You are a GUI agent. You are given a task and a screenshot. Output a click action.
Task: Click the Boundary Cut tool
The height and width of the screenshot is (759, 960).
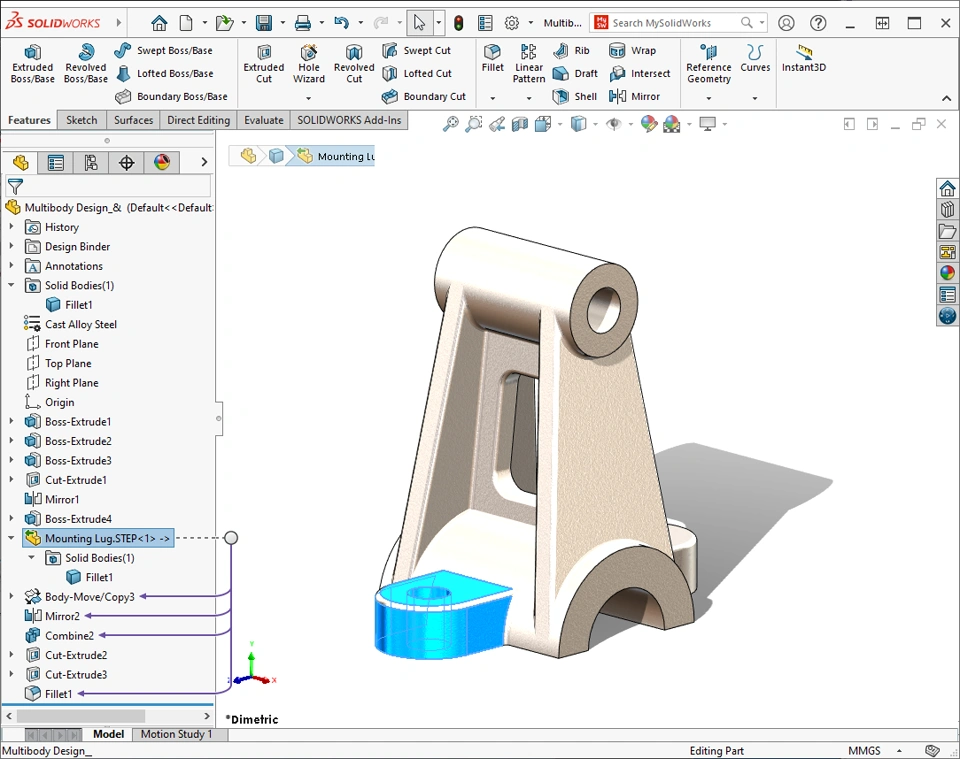coord(424,96)
